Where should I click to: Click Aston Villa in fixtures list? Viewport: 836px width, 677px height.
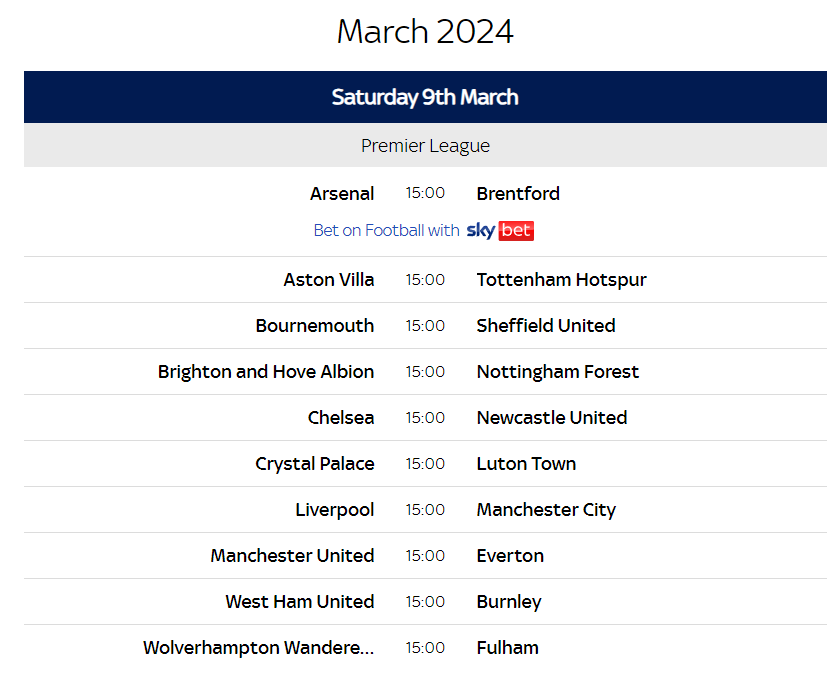pos(328,279)
